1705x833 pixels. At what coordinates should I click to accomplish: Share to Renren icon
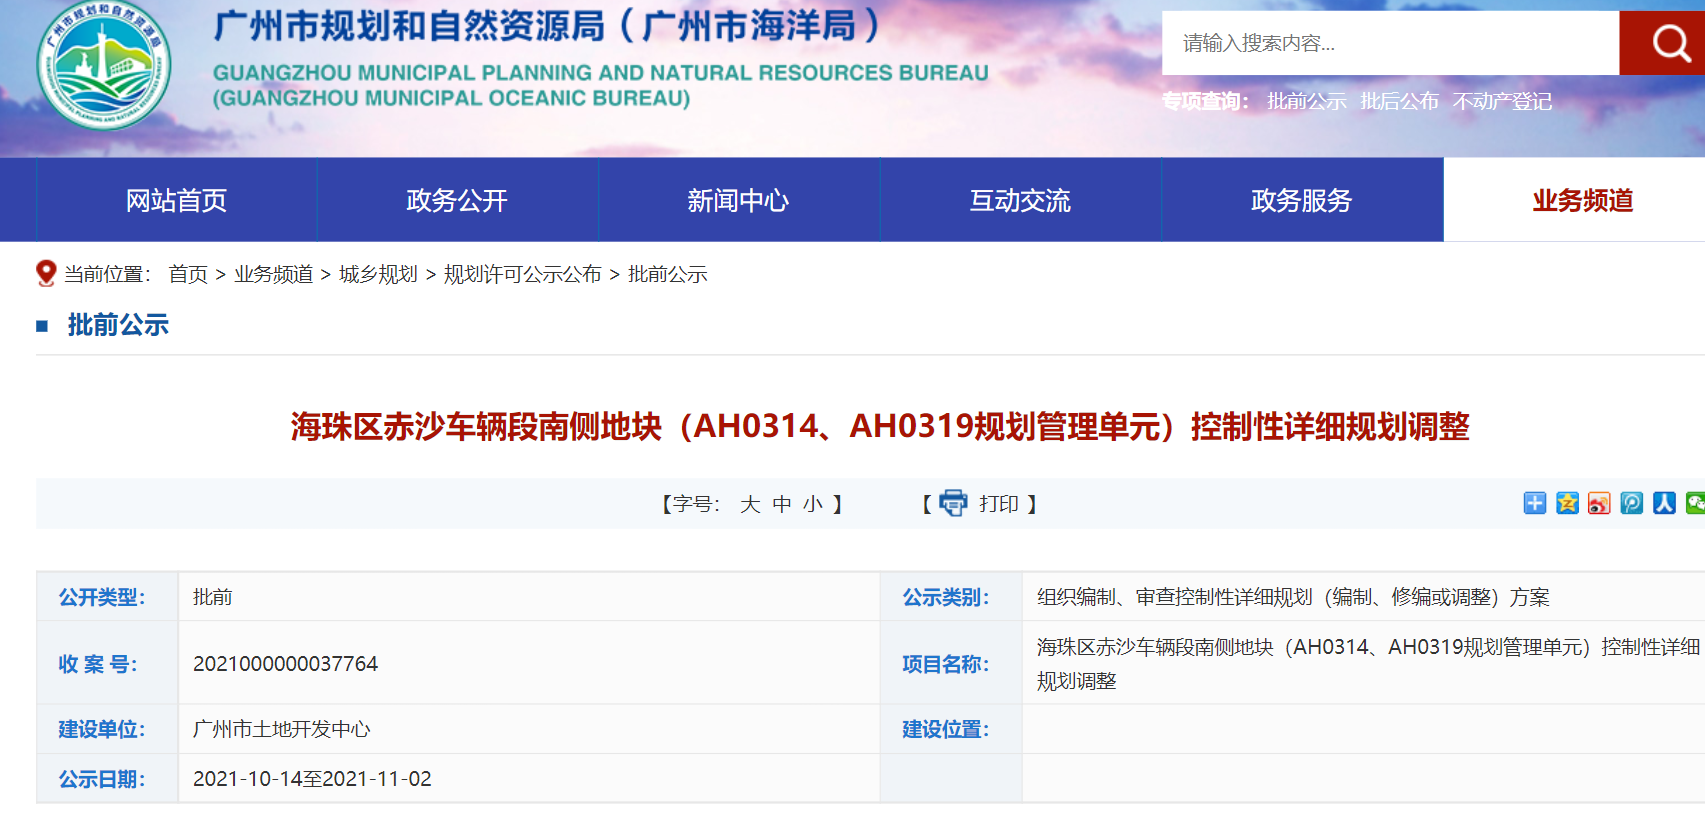point(1664,503)
